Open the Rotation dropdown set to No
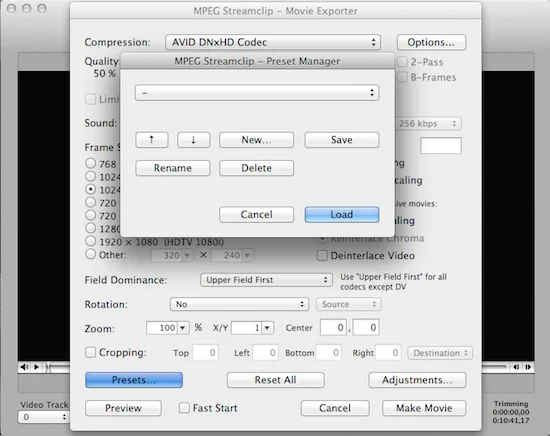550x436 pixels. point(239,304)
